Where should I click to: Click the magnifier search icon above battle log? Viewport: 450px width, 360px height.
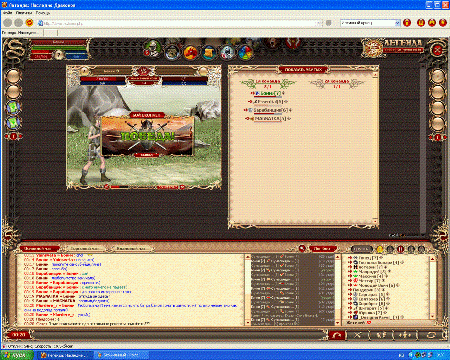coord(302,249)
